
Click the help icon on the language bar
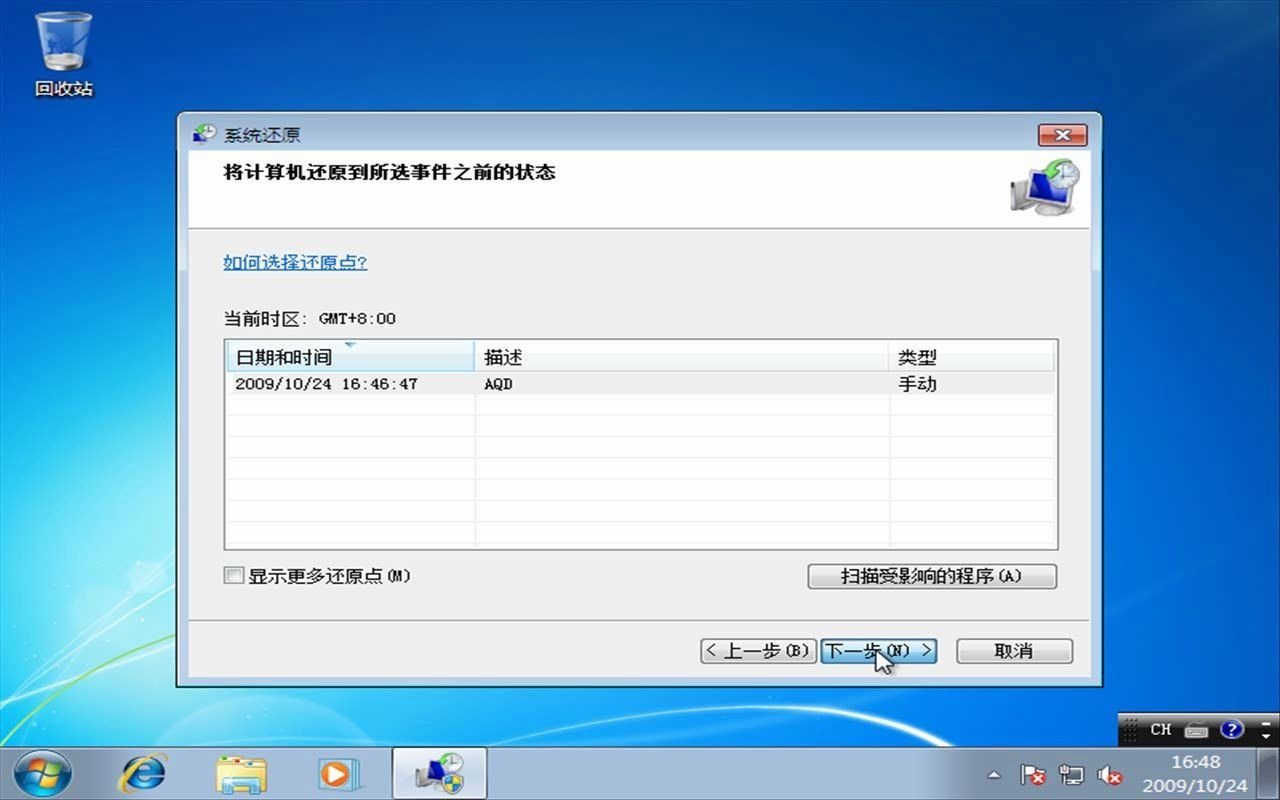tap(1232, 731)
